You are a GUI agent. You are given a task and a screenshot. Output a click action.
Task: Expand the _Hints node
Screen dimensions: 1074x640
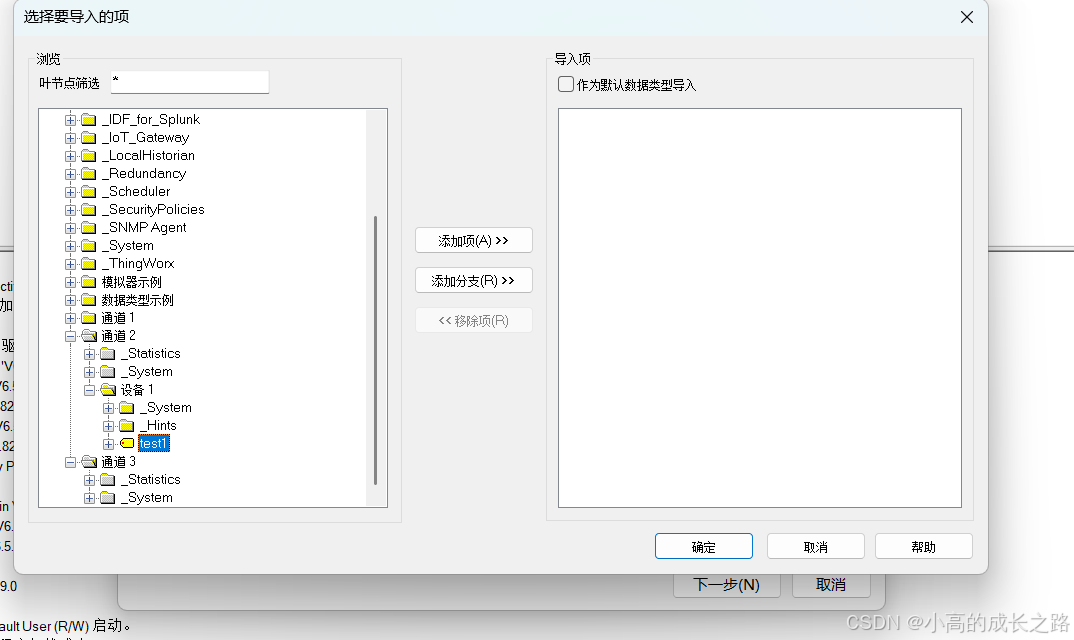(x=108, y=426)
